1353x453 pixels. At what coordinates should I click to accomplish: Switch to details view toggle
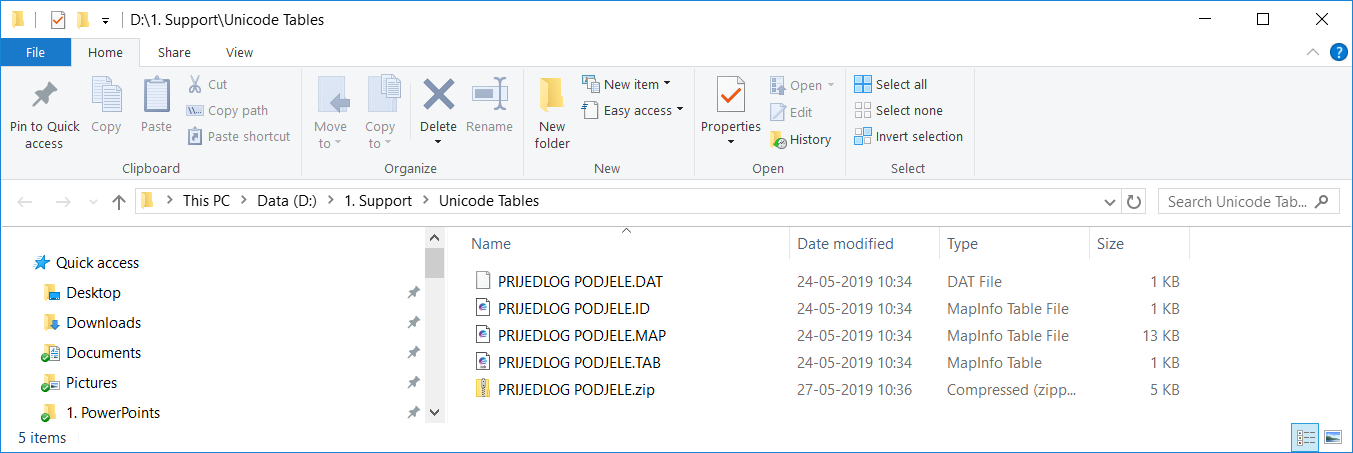[x=1305, y=437]
